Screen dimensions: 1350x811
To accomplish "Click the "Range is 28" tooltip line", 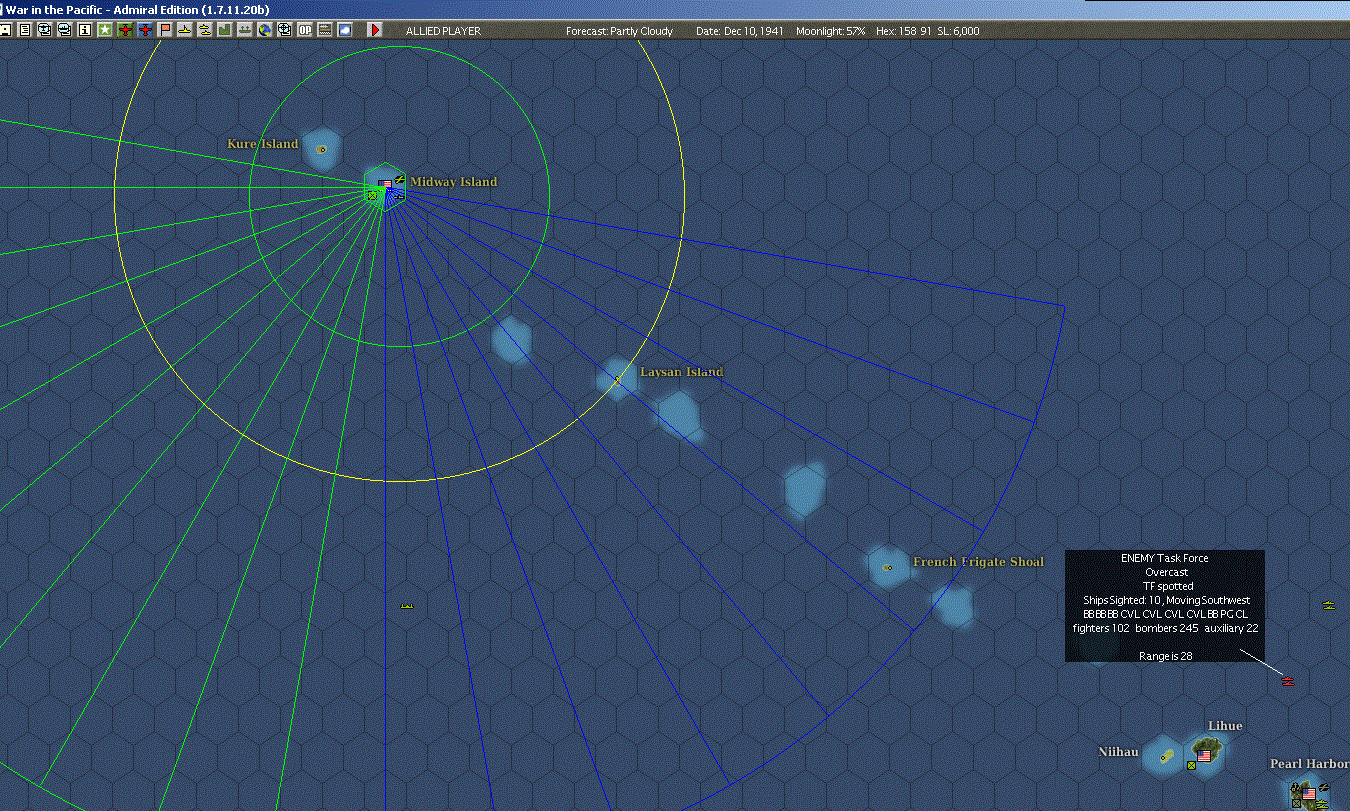I will point(1165,656).
